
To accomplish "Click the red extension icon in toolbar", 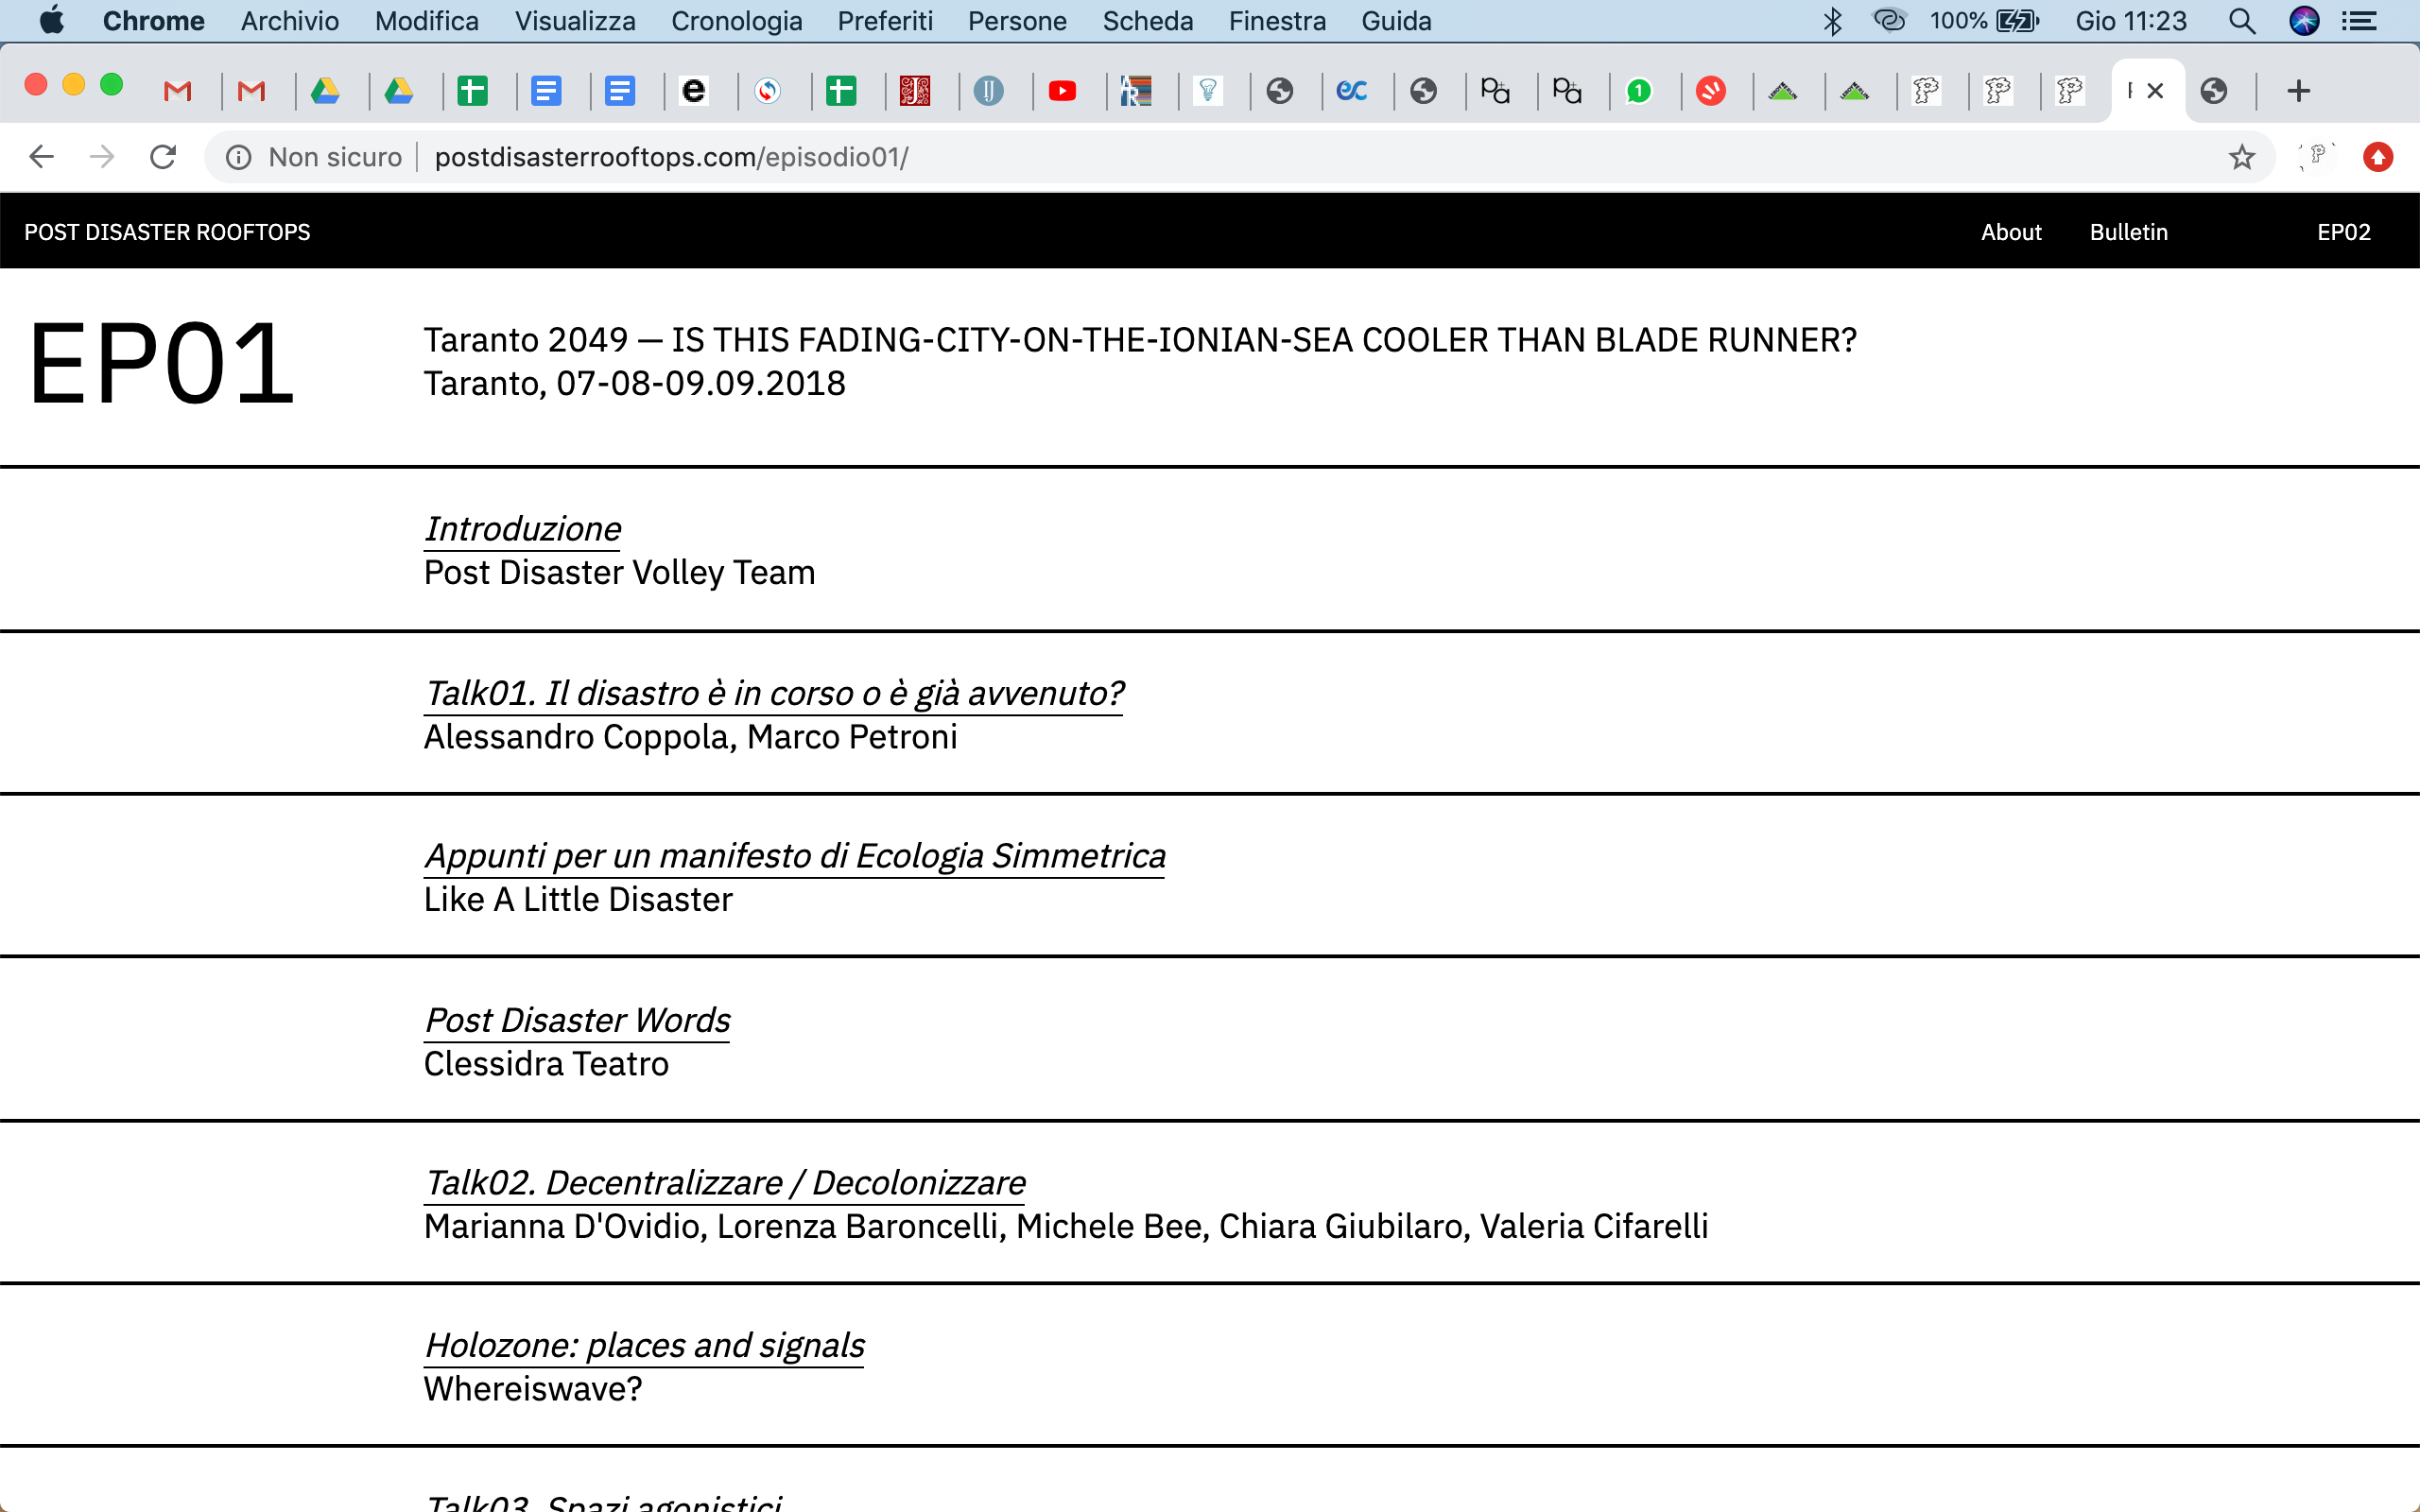I will pos(2378,157).
